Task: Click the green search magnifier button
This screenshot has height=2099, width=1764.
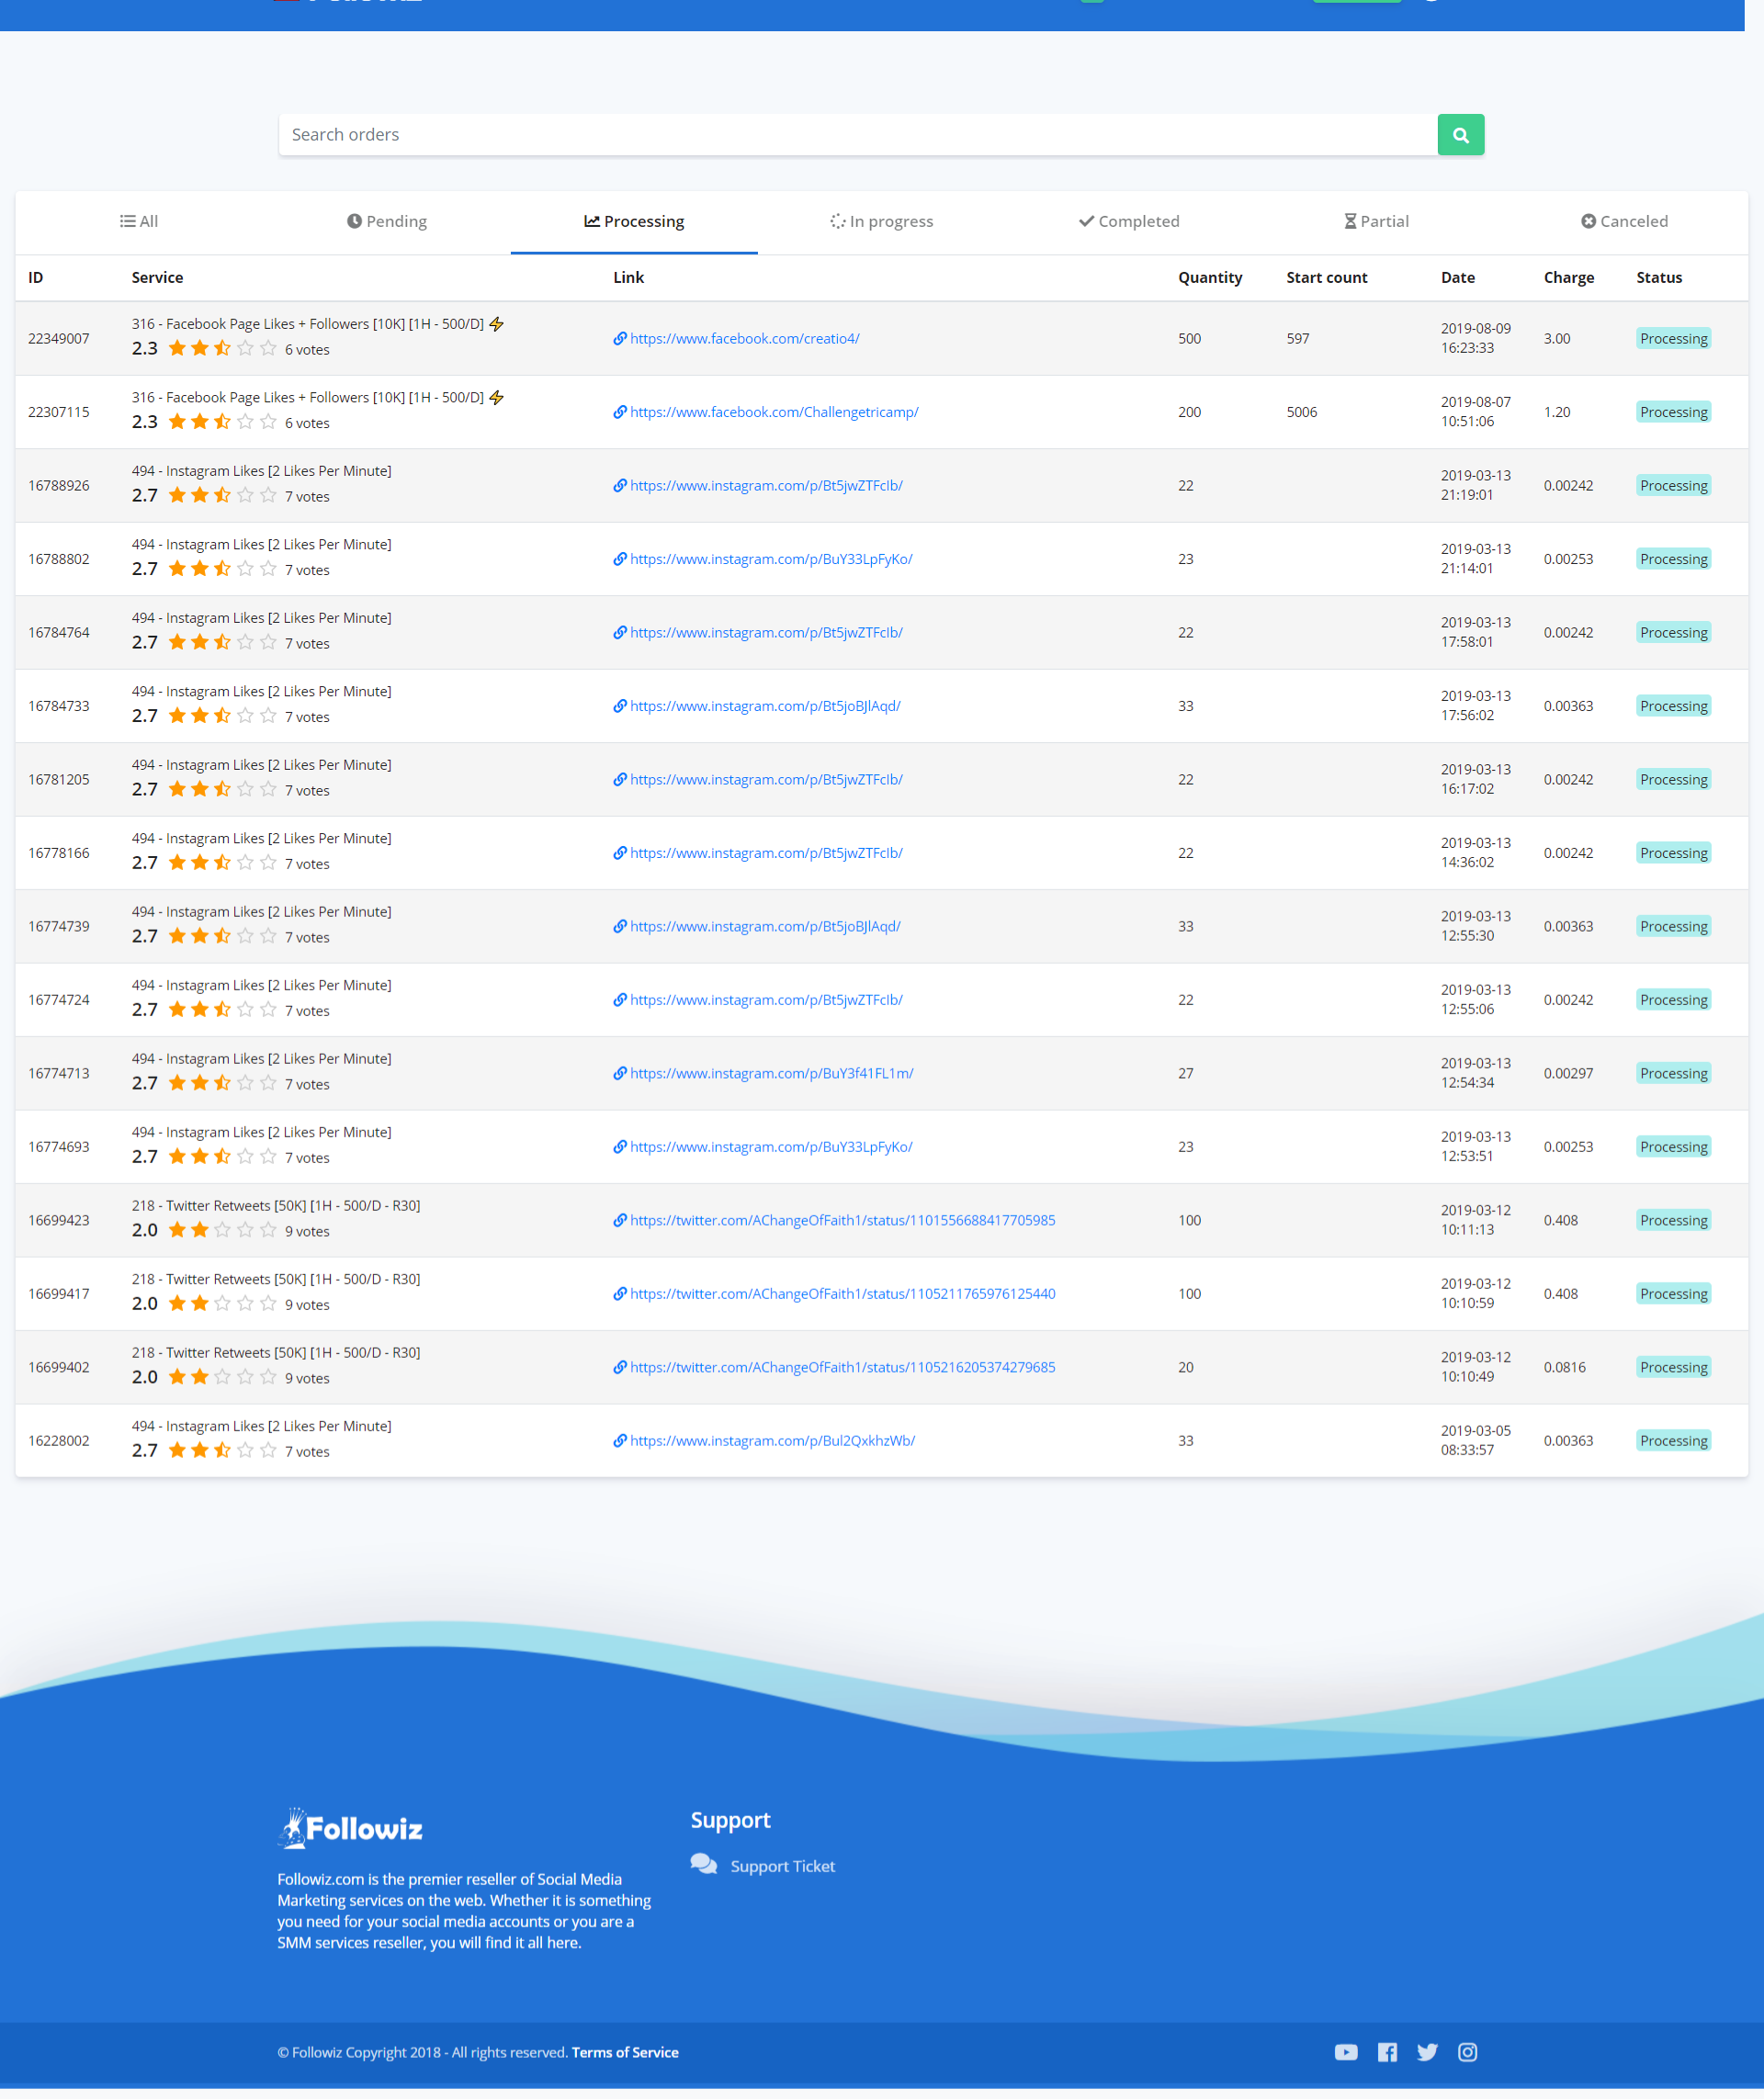Action: point(1460,135)
